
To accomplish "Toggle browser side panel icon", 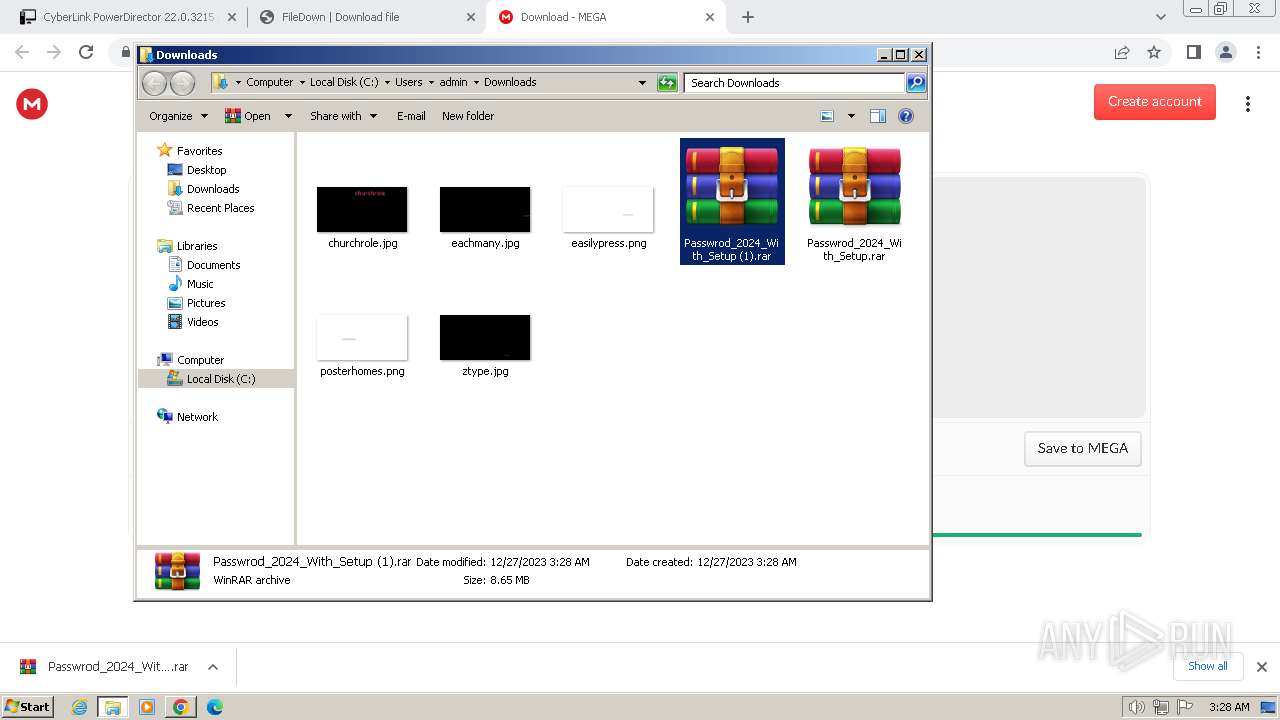I will coord(1193,52).
